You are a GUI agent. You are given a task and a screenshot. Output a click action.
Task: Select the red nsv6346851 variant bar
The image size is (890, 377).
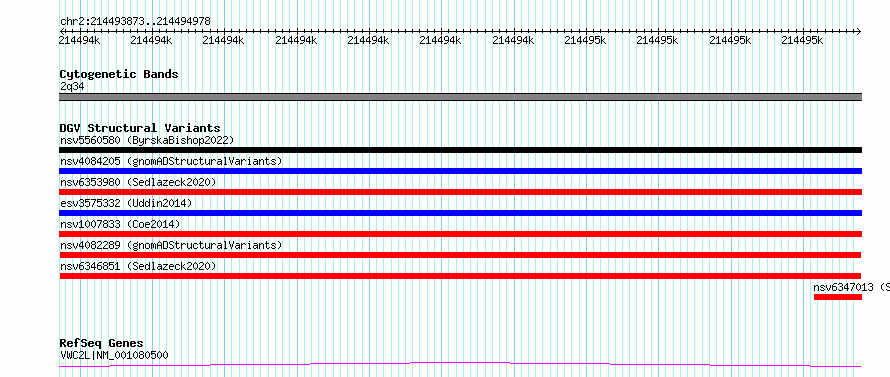click(460, 276)
